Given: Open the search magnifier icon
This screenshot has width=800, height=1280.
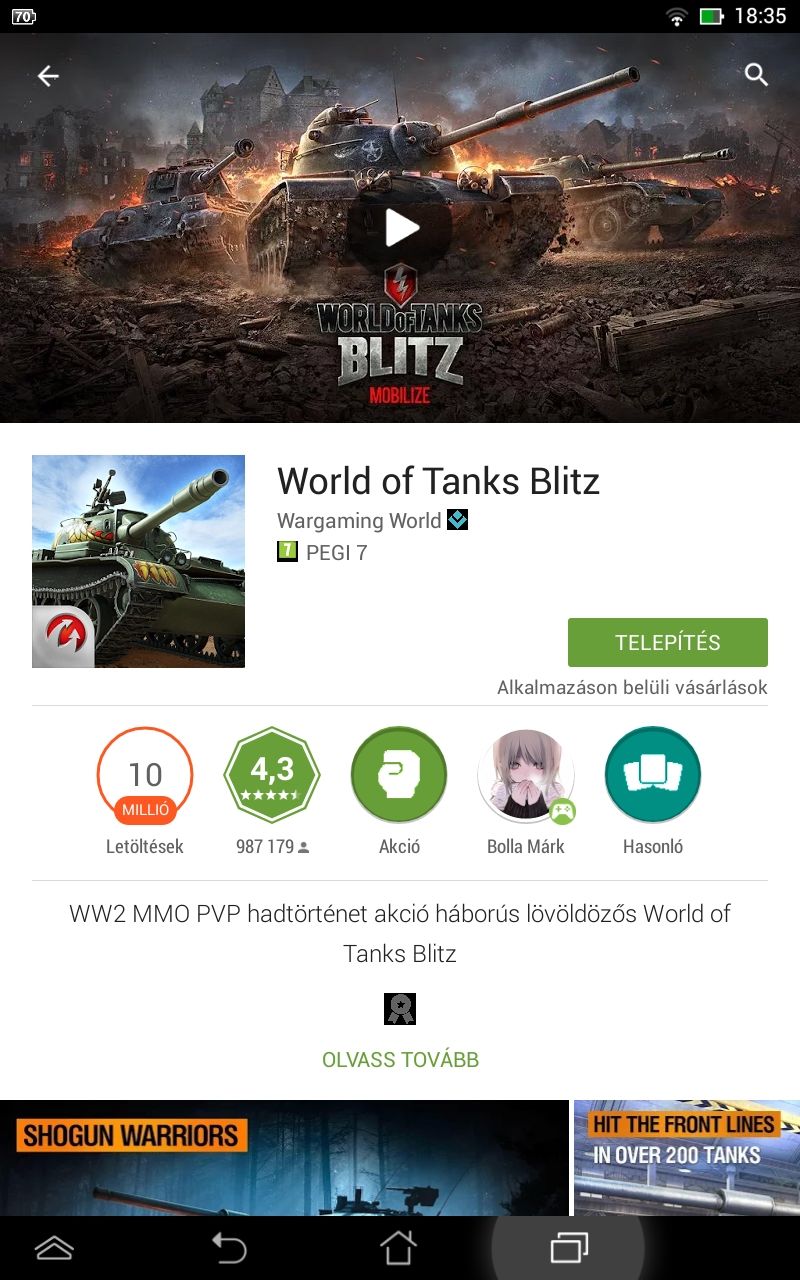Looking at the screenshot, I should tap(757, 74).
